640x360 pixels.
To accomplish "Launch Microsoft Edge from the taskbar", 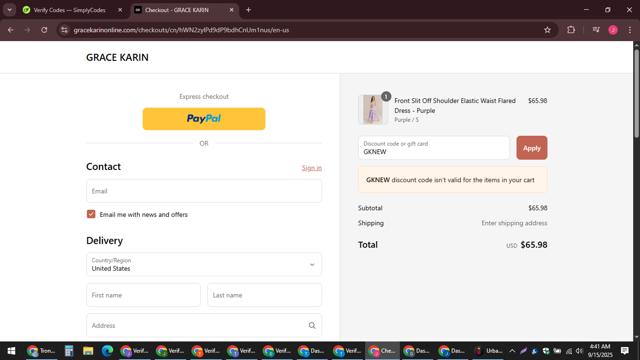I will [x=107, y=351].
